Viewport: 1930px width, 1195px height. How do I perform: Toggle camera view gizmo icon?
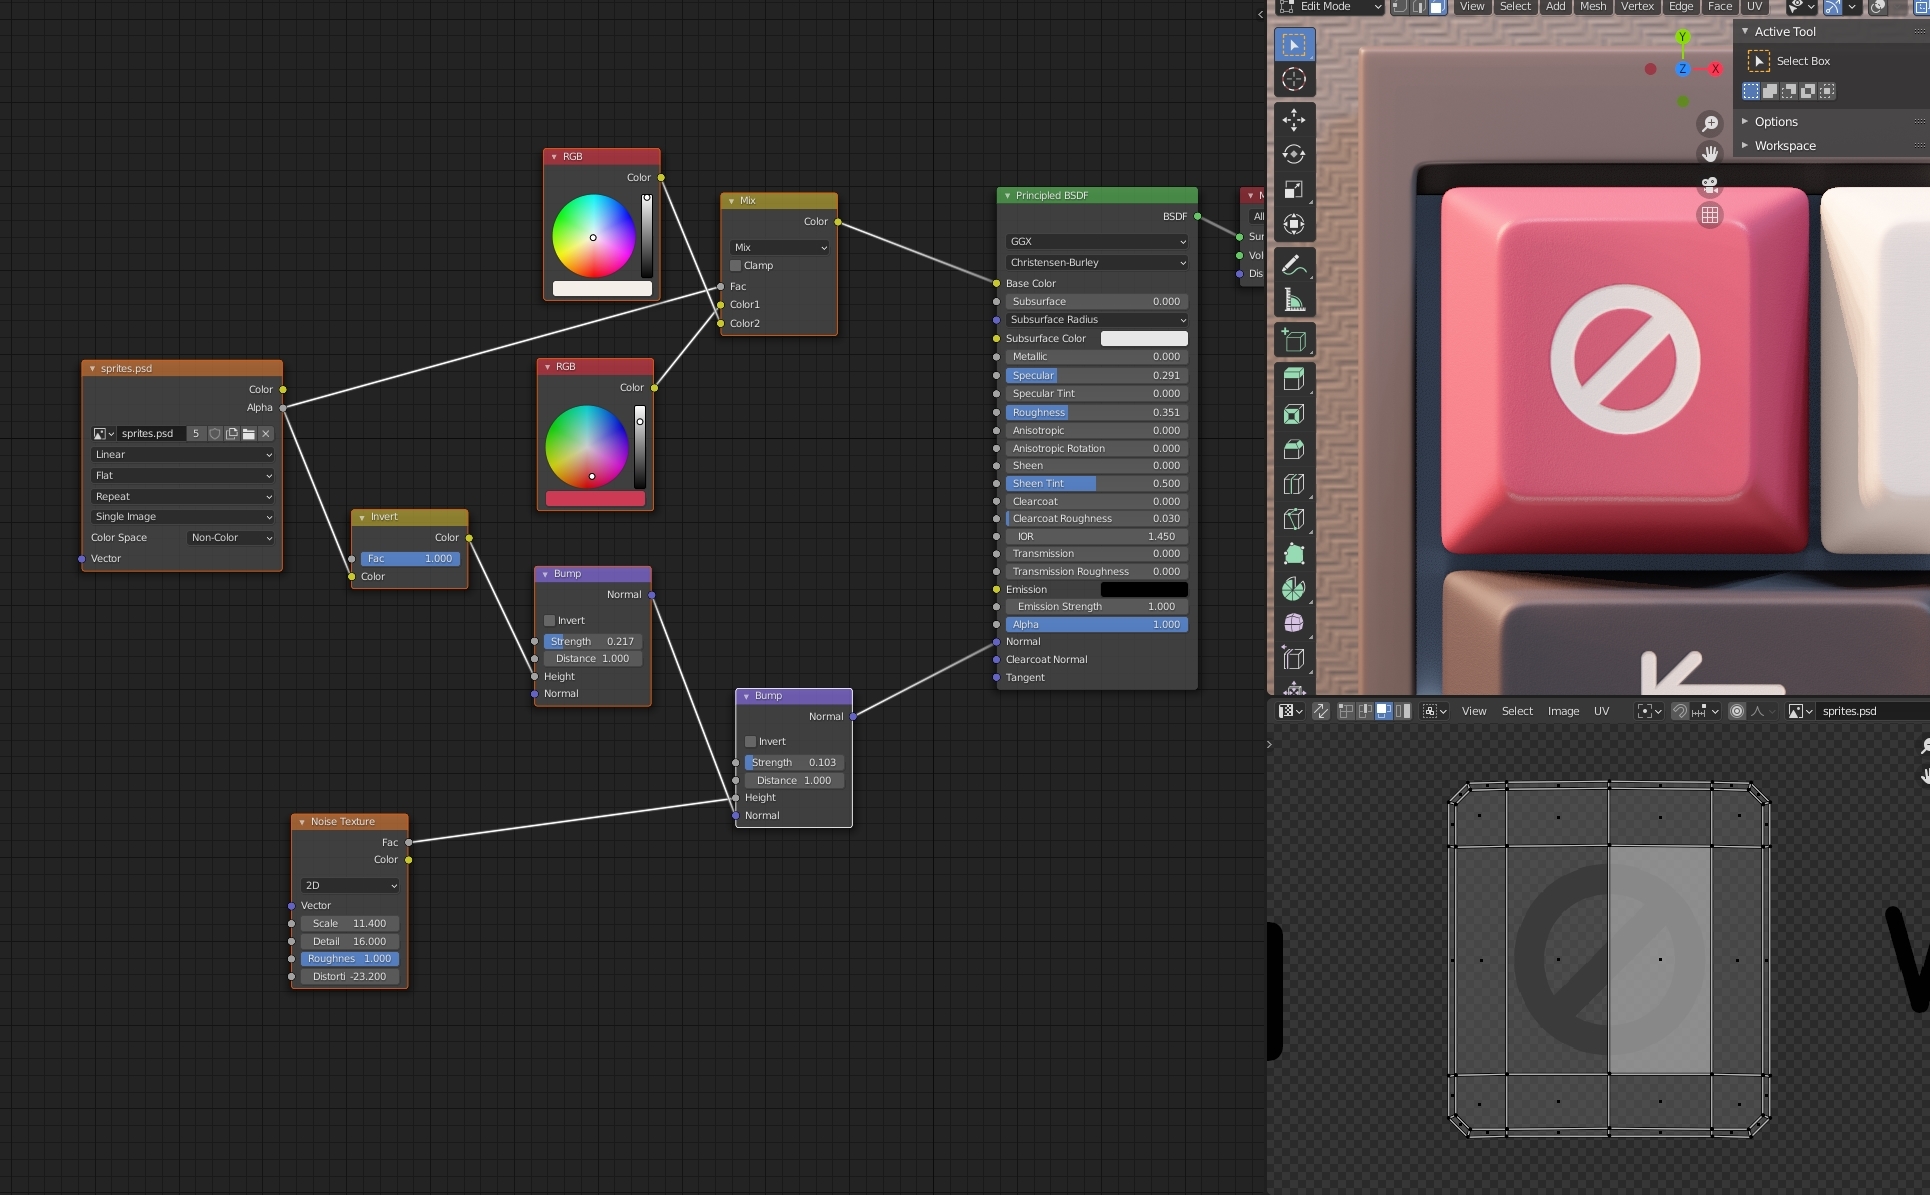pos(1710,185)
